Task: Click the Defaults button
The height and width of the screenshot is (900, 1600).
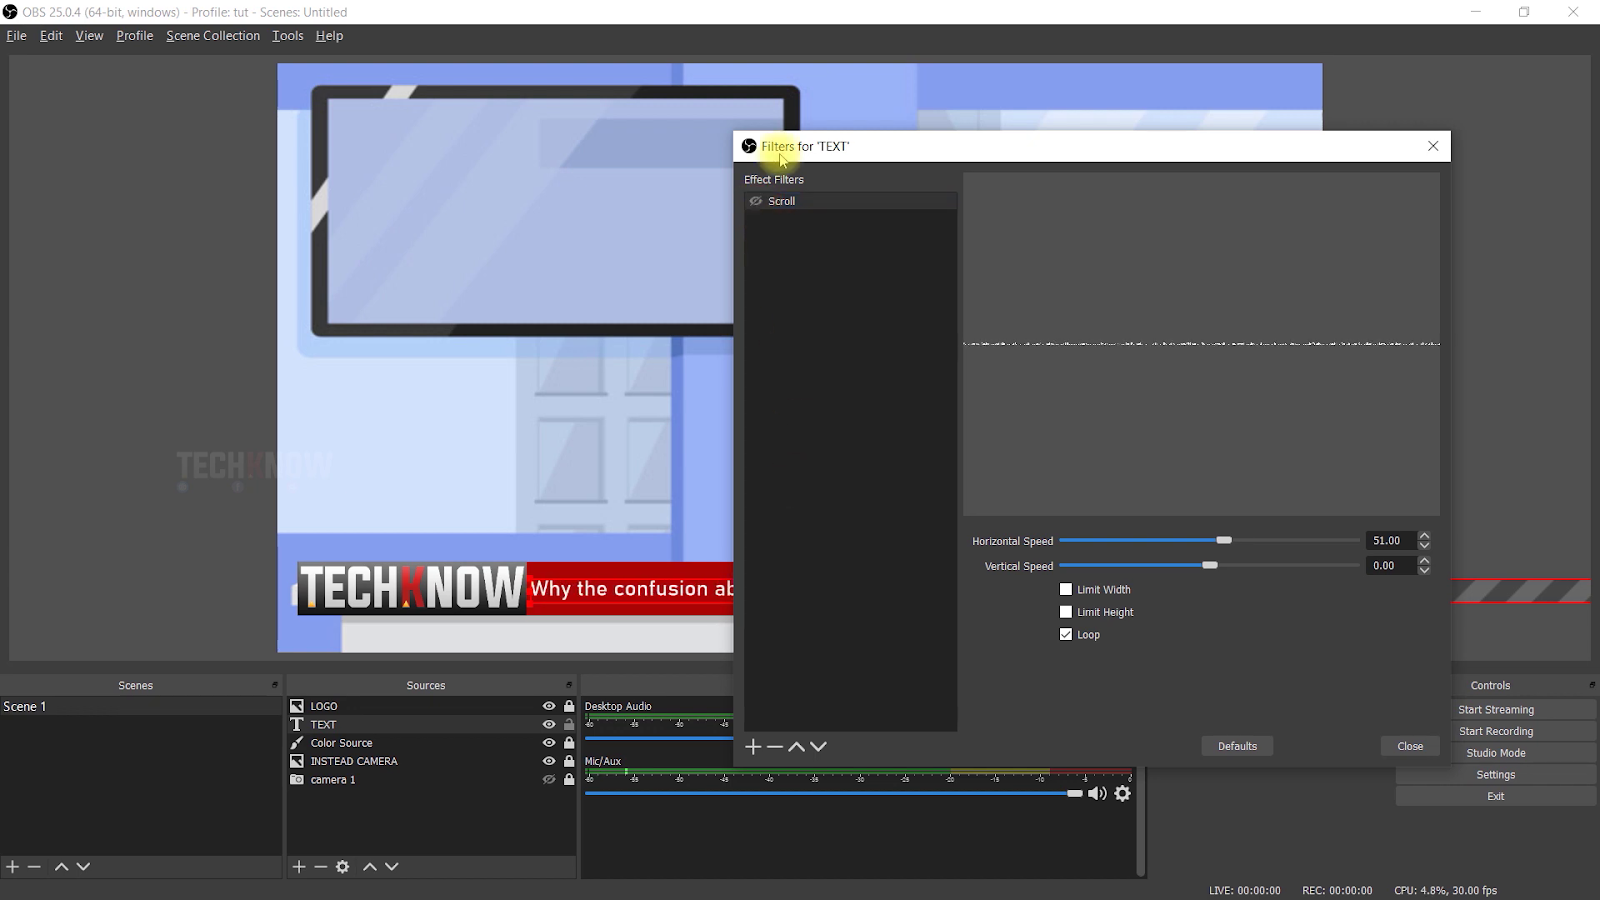Action: 1237,746
